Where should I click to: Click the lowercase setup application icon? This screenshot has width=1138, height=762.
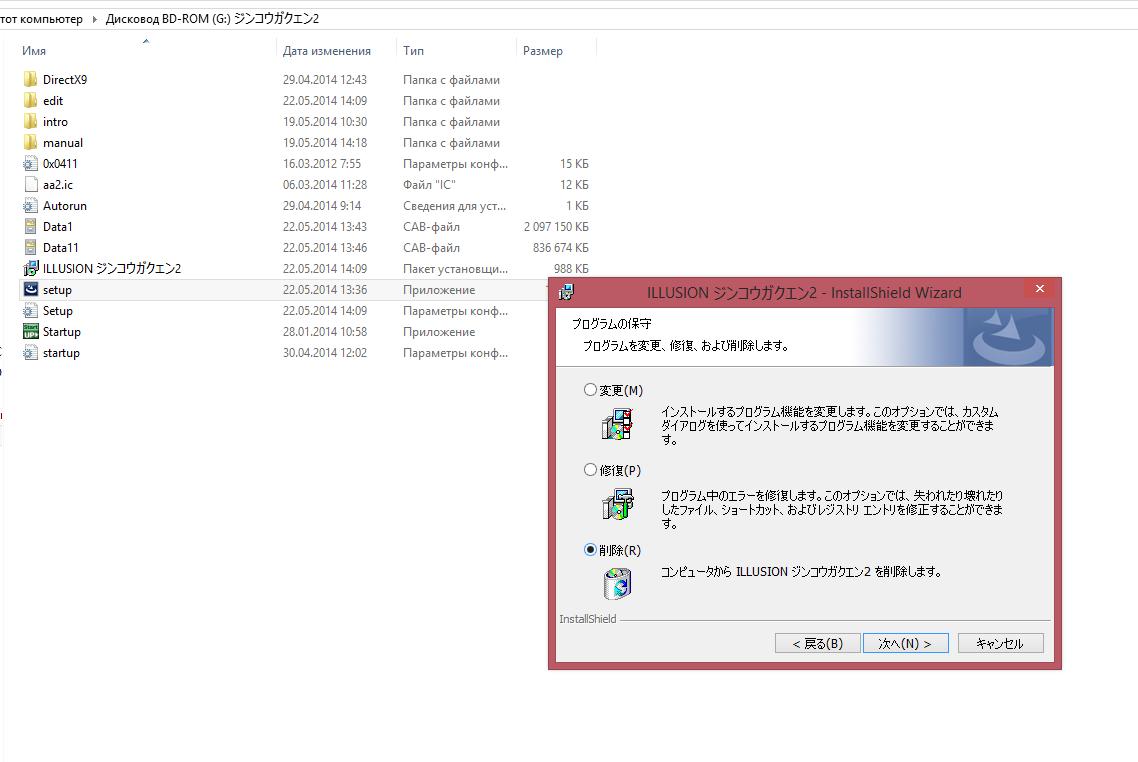[x=30, y=289]
